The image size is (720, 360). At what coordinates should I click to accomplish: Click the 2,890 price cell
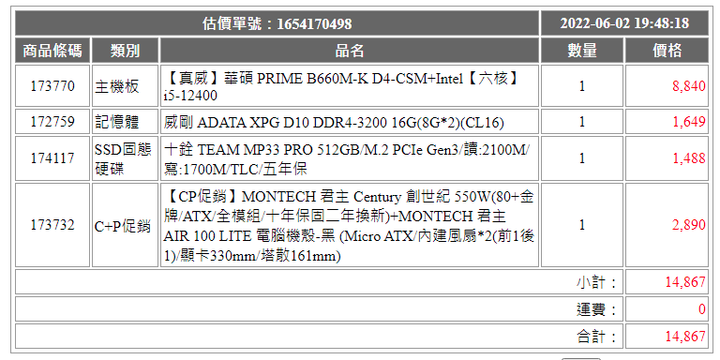coord(667,225)
